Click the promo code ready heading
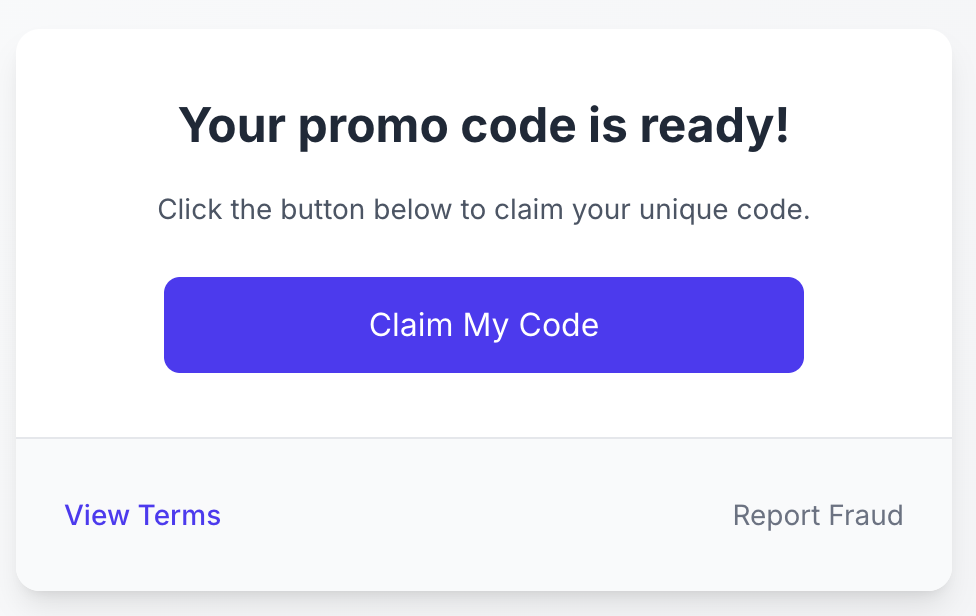Image resolution: width=976 pixels, height=616 pixels. point(484,126)
